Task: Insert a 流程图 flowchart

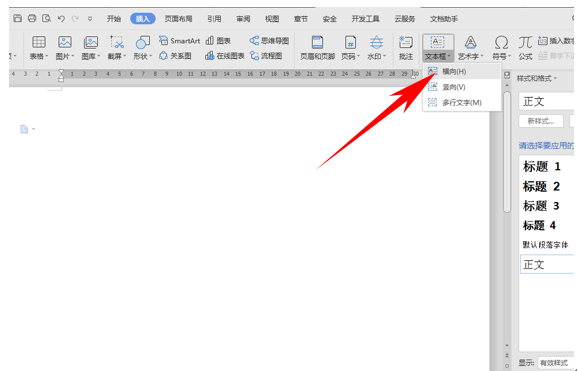Action: tap(266, 56)
